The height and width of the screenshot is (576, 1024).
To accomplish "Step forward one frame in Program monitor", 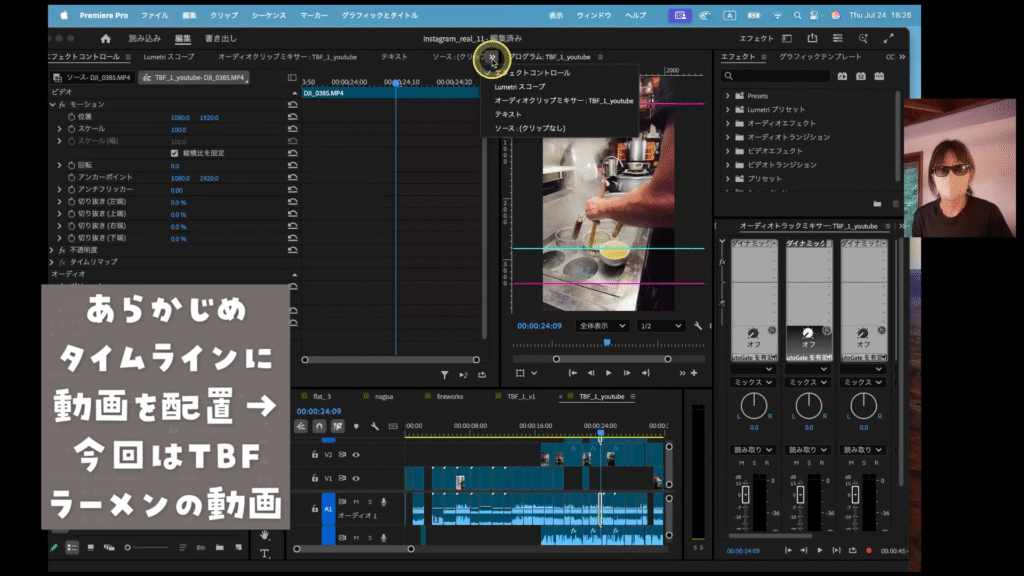I will [x=627, y=373].
